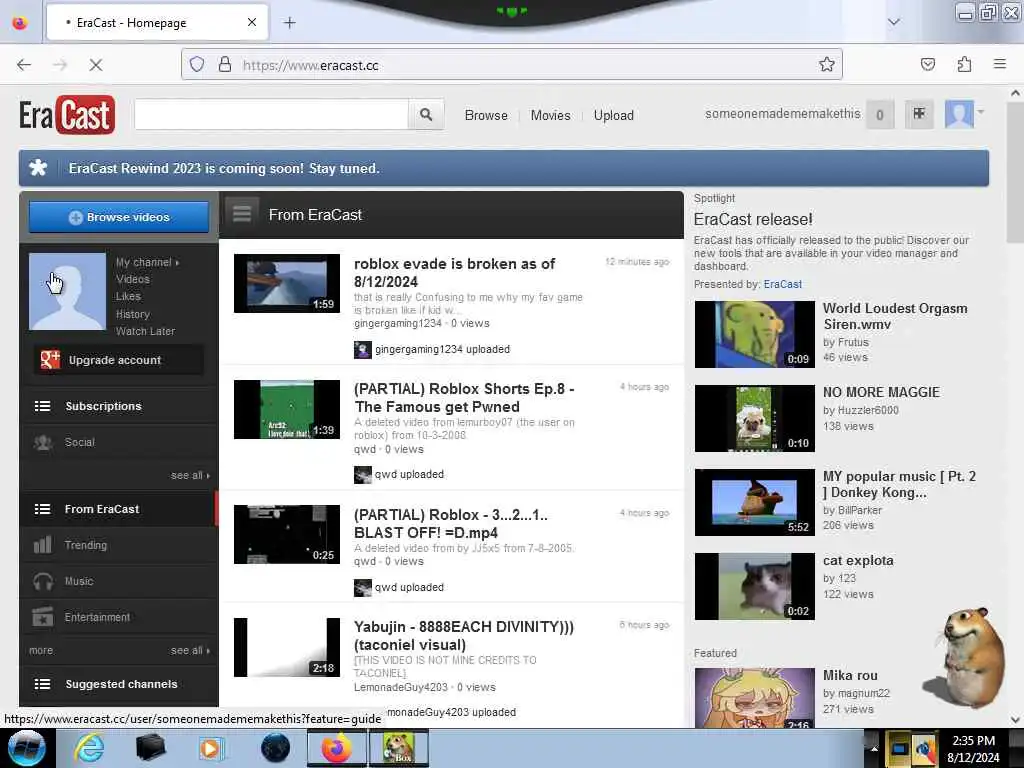Open the Yabujin 8888EACH DIVINITY video title
The height and width of the screenshot is (768, 1024).
click(x=464, y=635)
